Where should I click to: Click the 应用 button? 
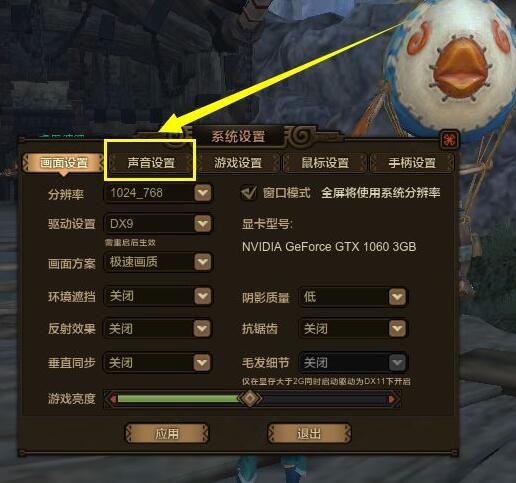(x=167, y=433)
